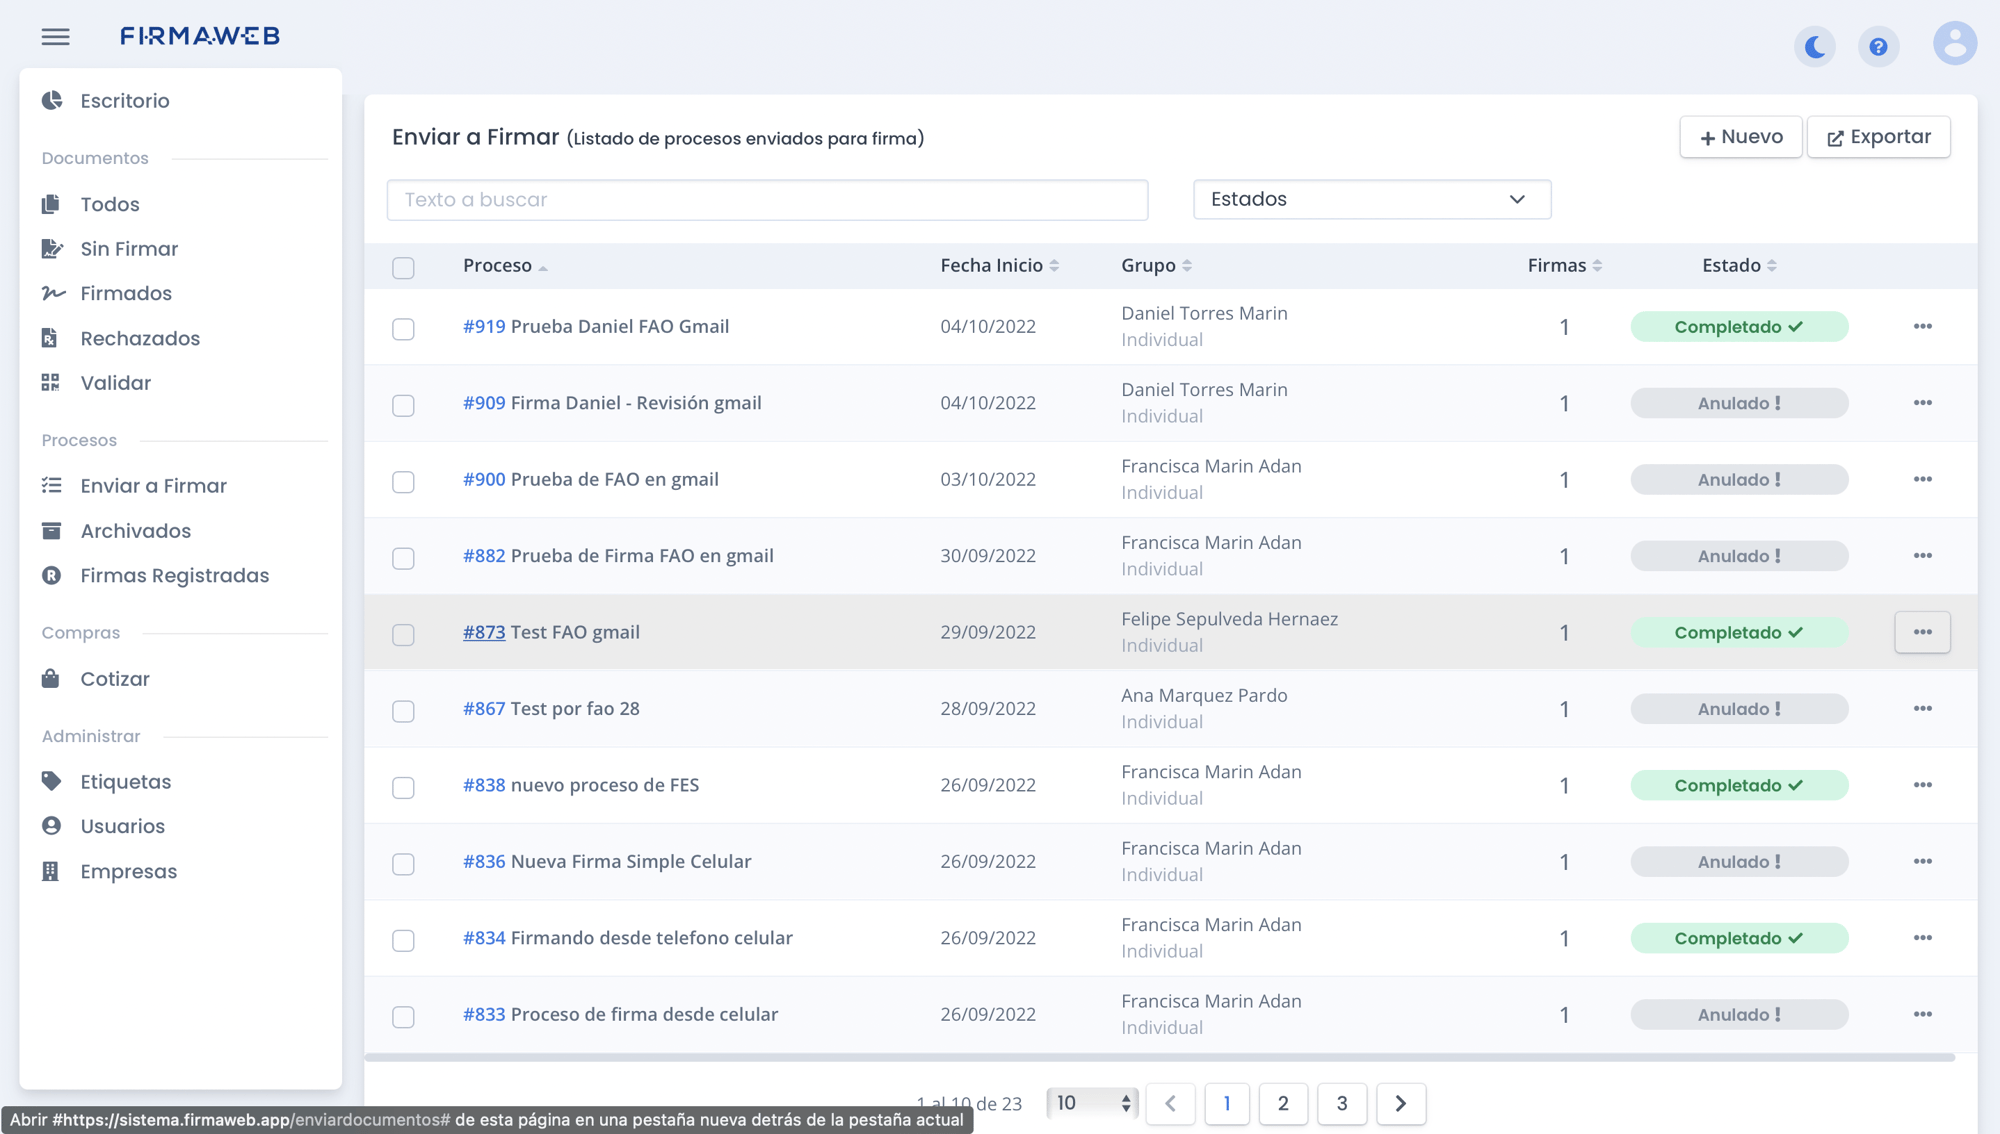
Task: Click the Texto a buscar search field
Action: click(767, 200)
